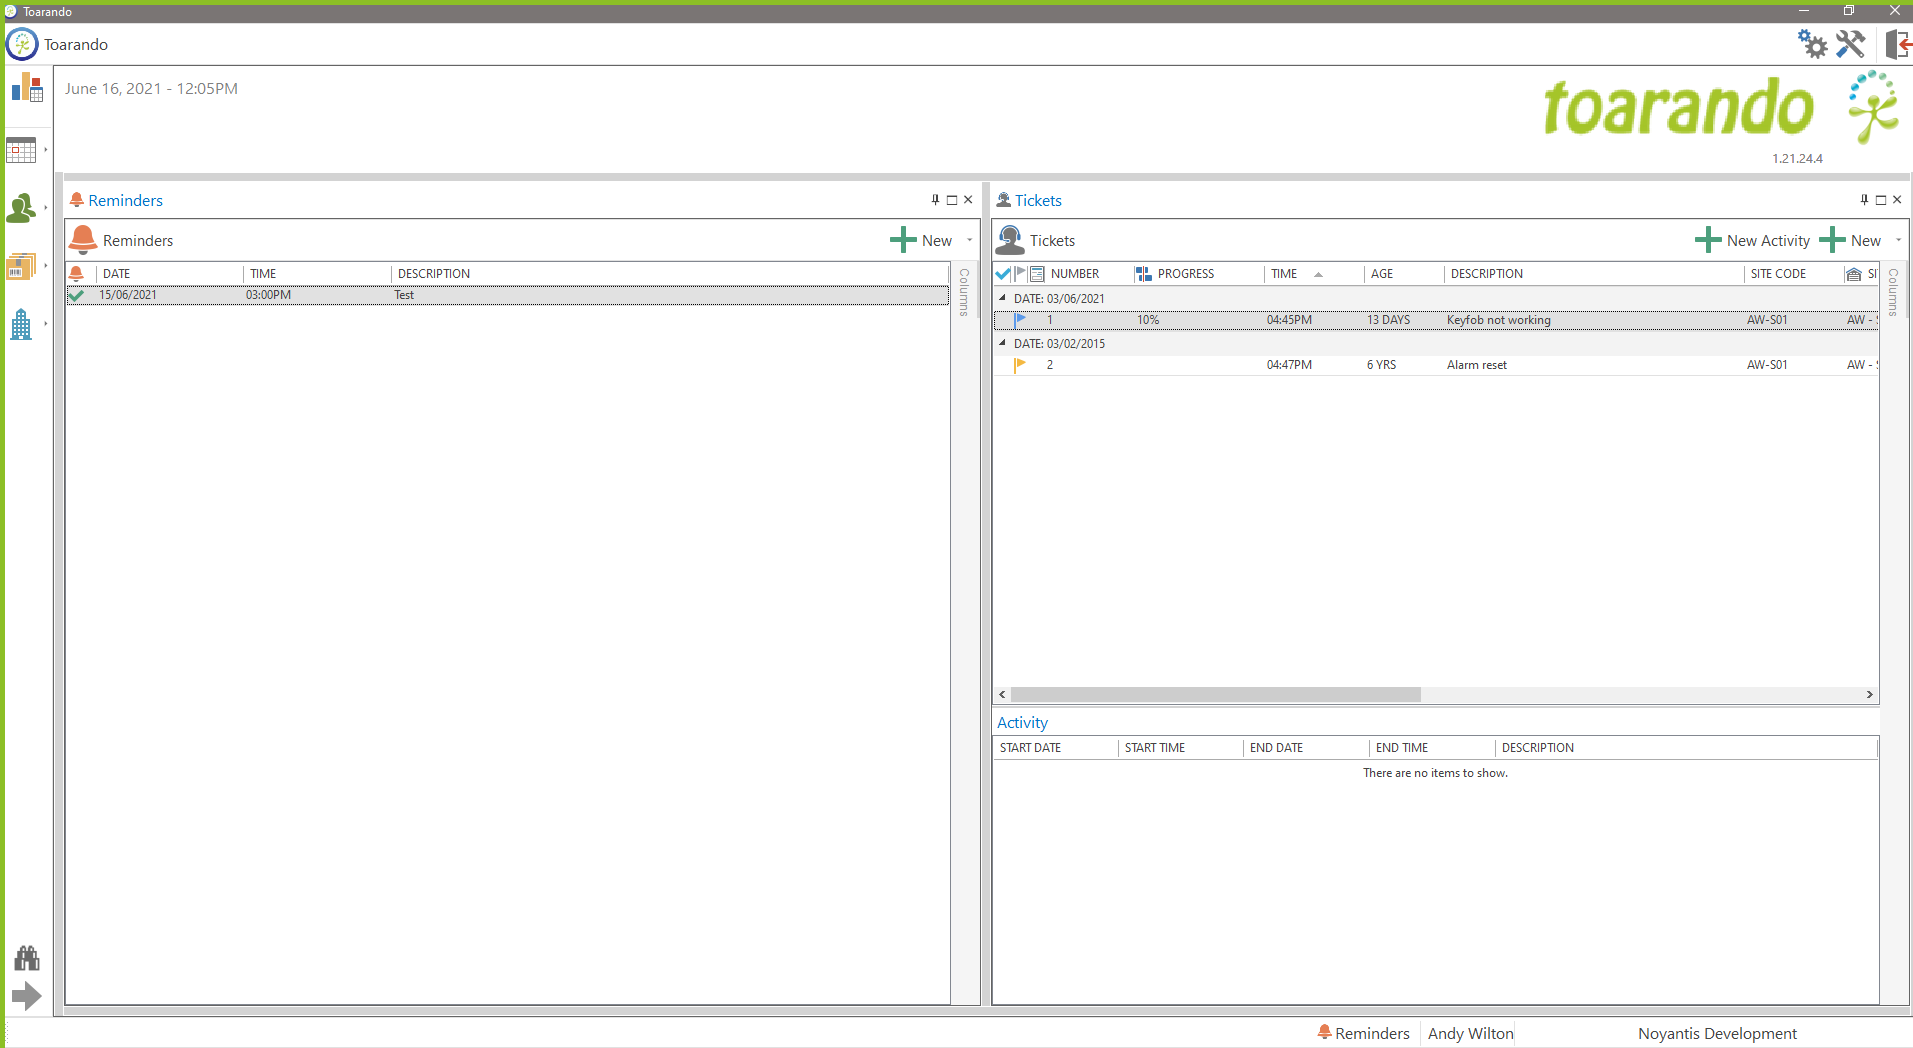Open the stock boxes icon in sidebar
This screenshot has height=1048, width=1913.
pyautogui.click(x=21, y=266)
